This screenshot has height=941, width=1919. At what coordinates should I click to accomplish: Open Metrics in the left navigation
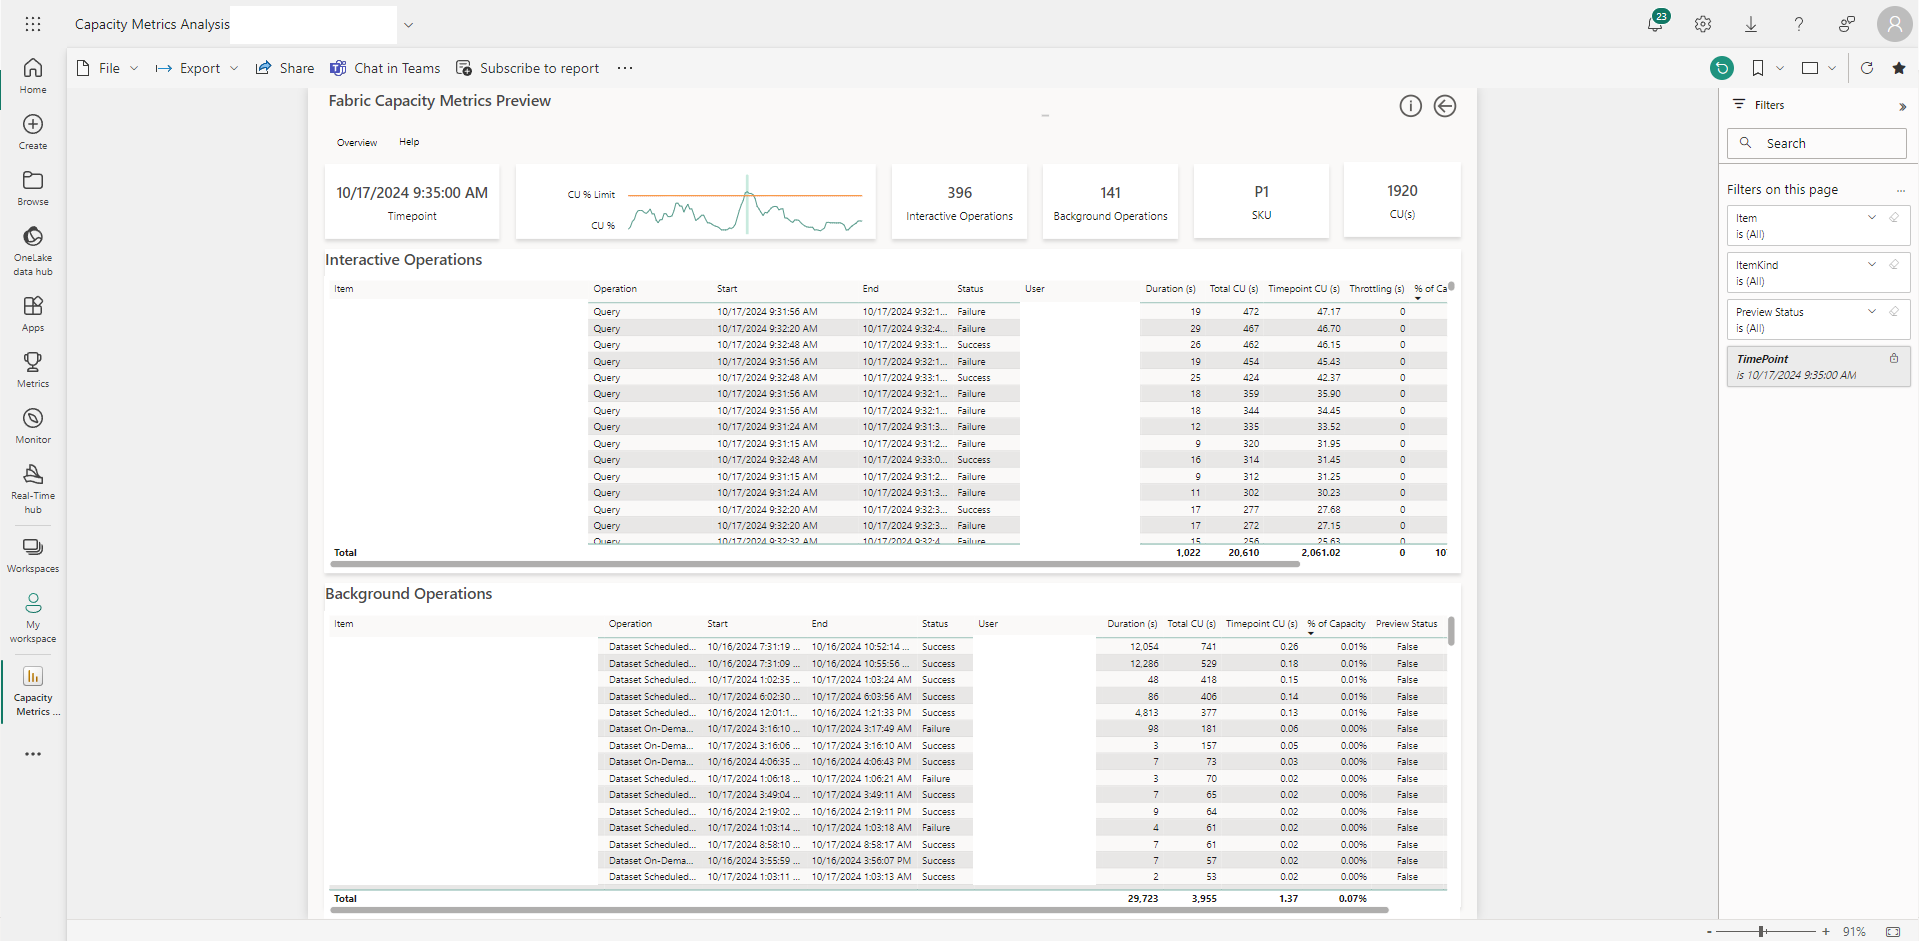(x=33, y=370)
